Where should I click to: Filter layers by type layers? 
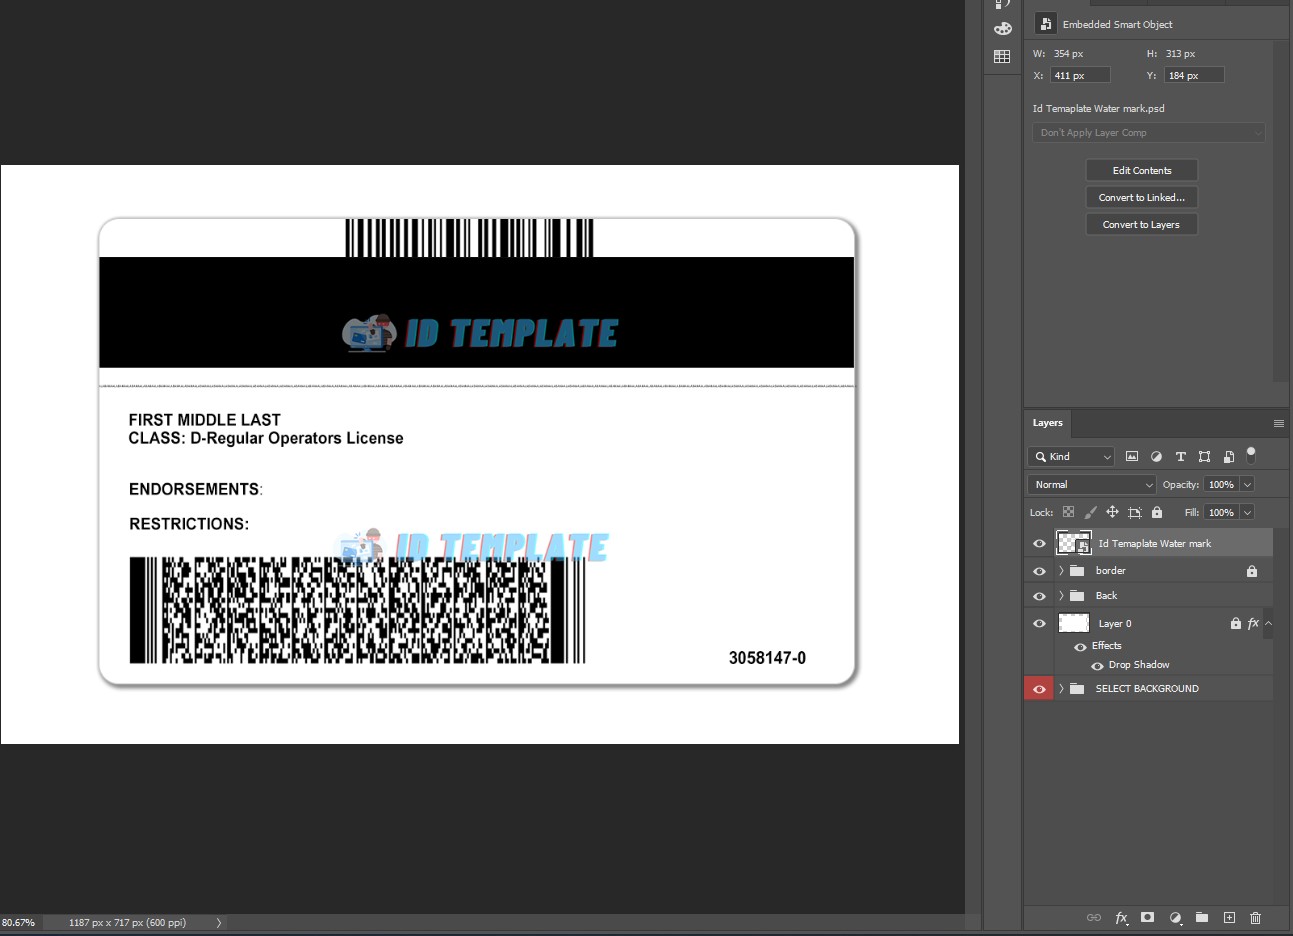pyautogui.click(x=1180, y=456)
